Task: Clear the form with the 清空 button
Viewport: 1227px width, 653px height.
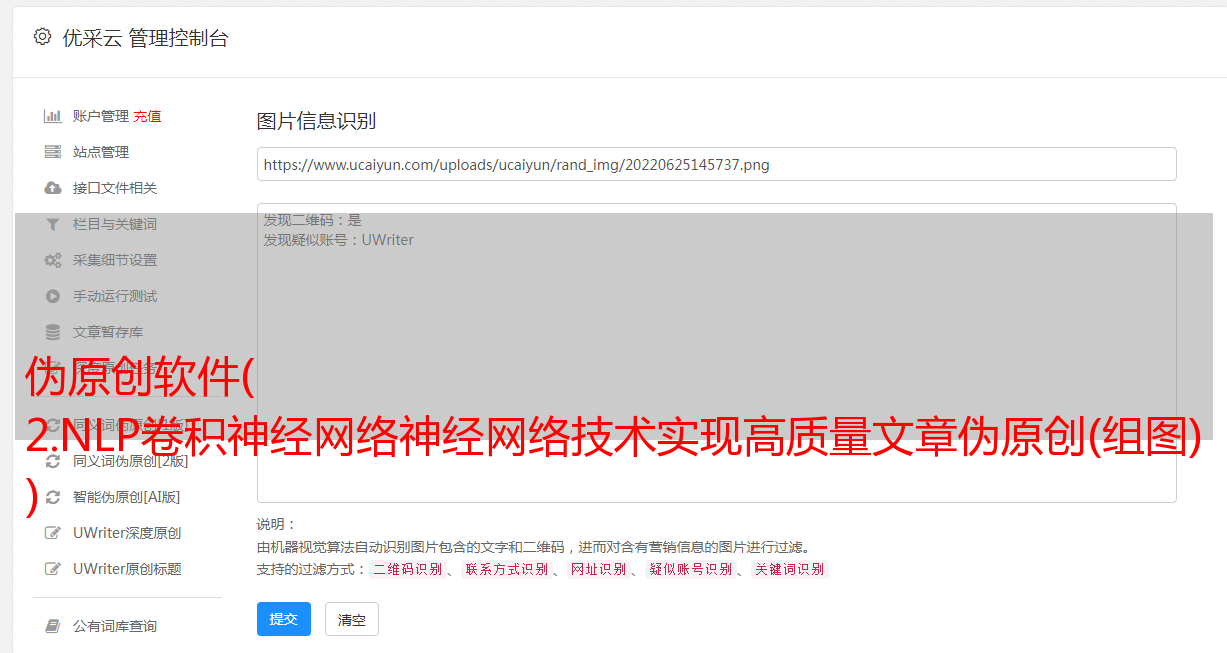Action: [352, 619]
